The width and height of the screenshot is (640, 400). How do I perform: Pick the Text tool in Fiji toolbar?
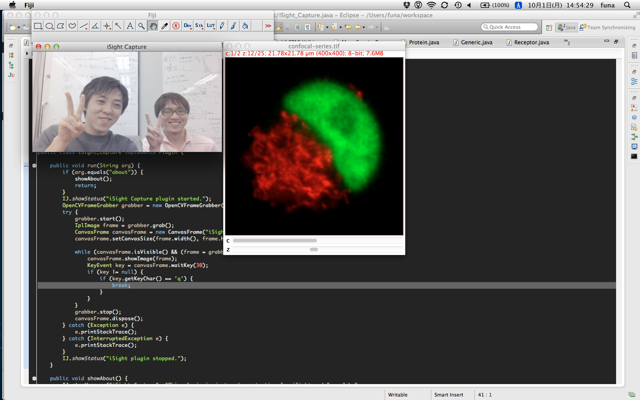[x=129, y=27]
